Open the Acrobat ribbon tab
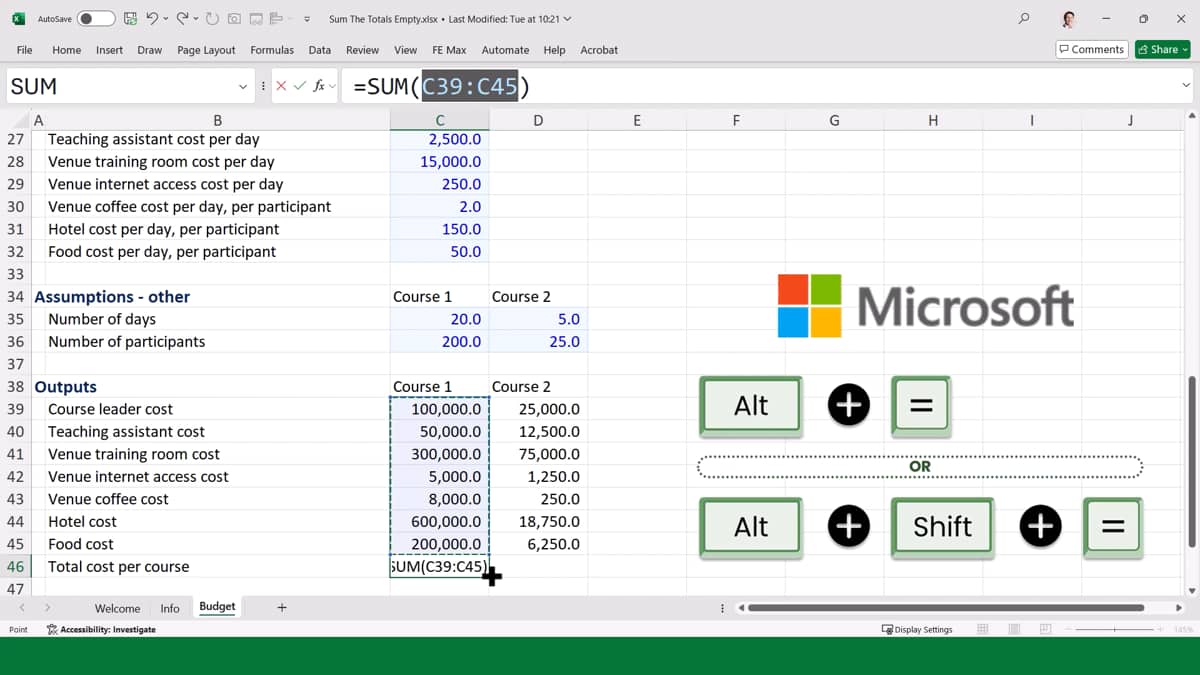This screenshot has height=675, width=1200. (x=599, y=50)
